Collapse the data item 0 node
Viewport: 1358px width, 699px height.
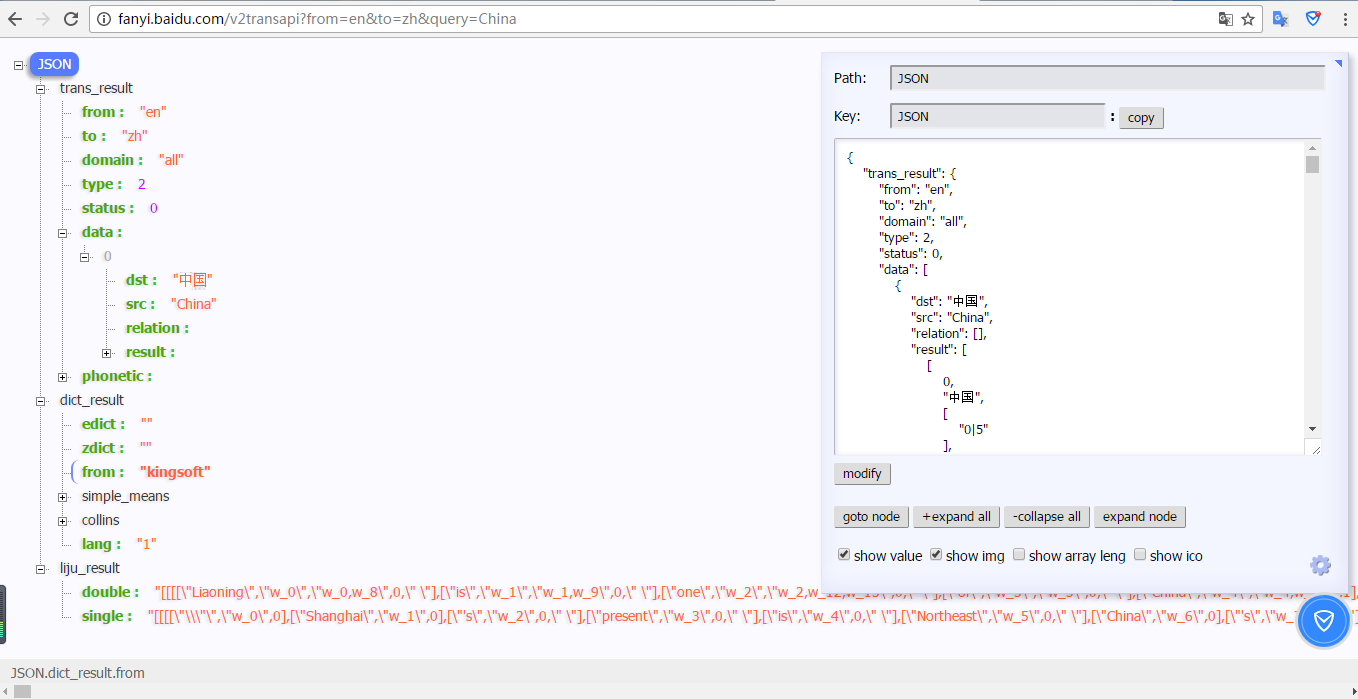click(85, 256)
